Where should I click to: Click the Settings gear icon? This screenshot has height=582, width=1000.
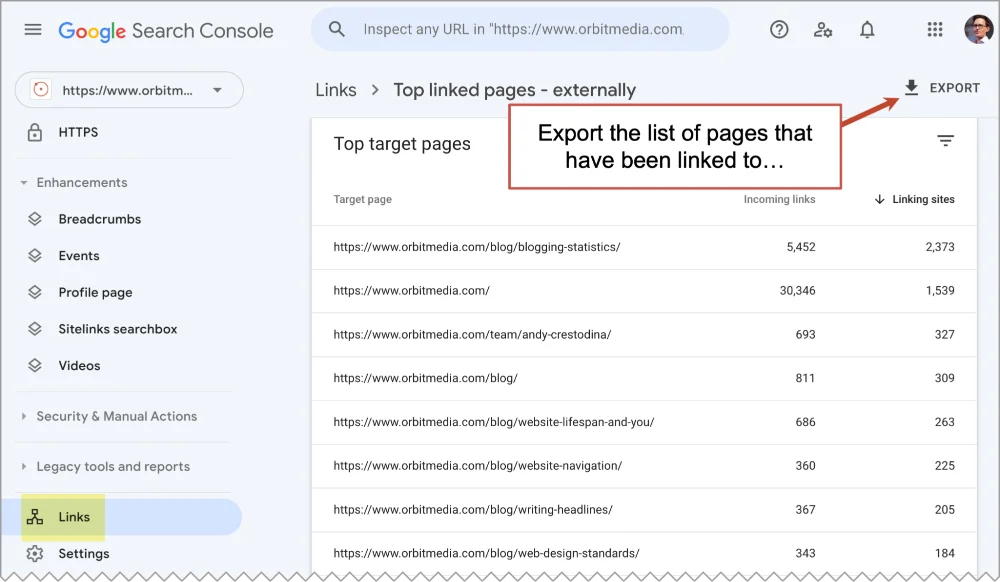click(35, 553)
